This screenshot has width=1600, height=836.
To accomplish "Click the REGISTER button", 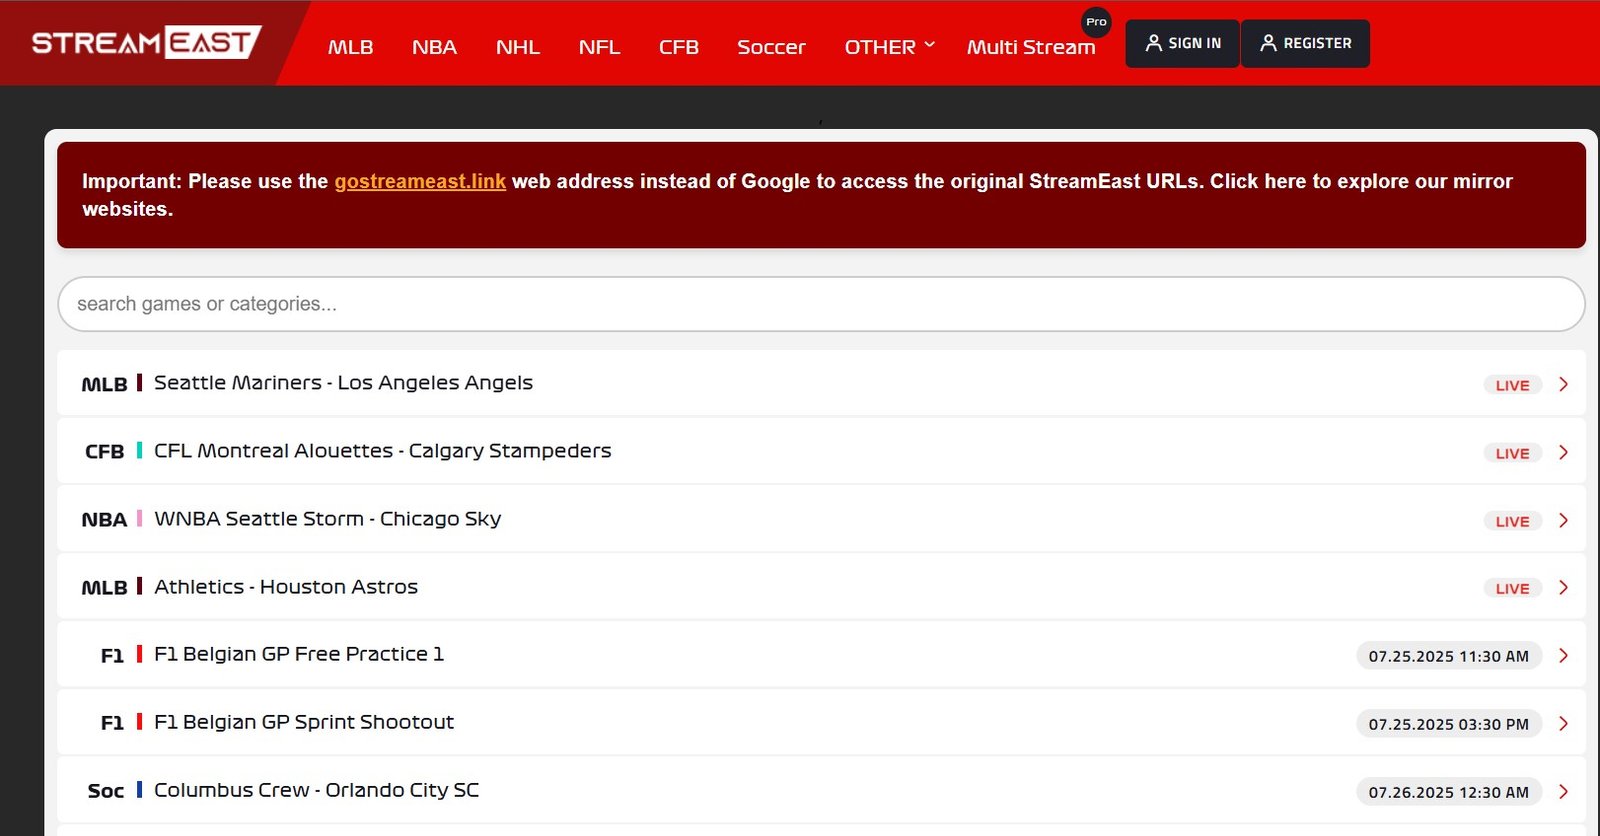I will [1305, 44].
